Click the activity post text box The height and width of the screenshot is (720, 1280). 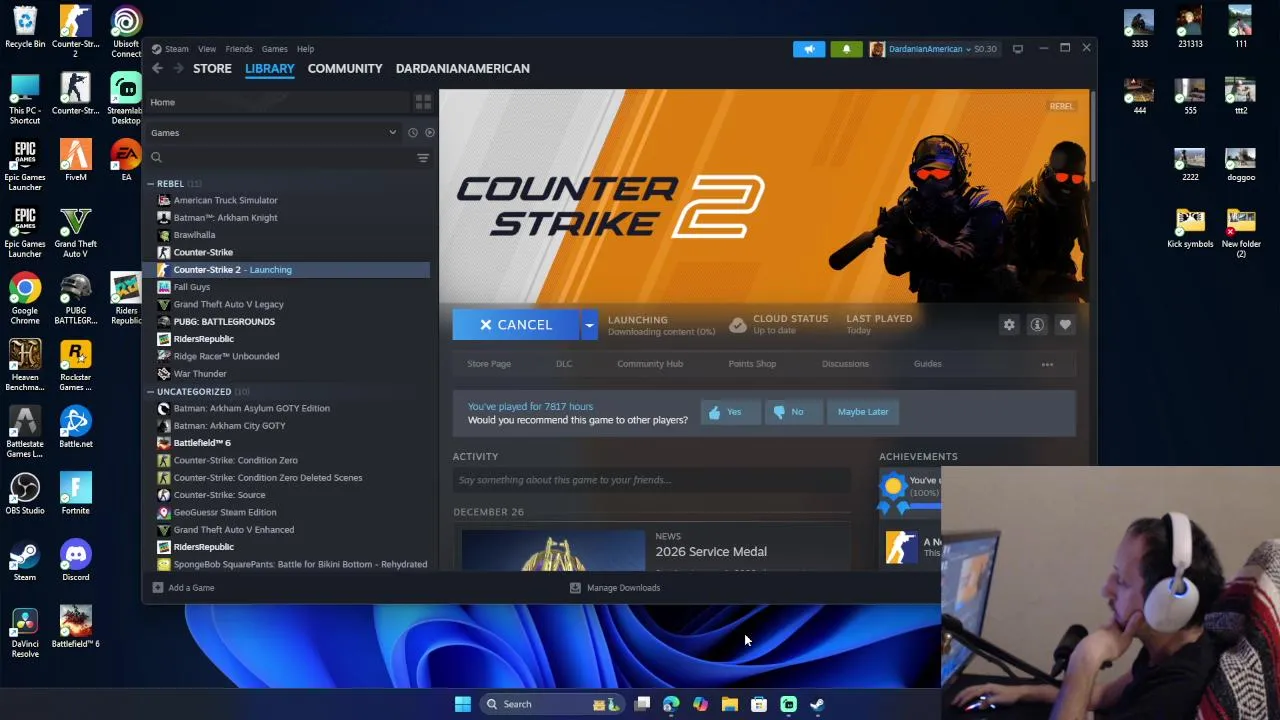[x=651, y=480]
